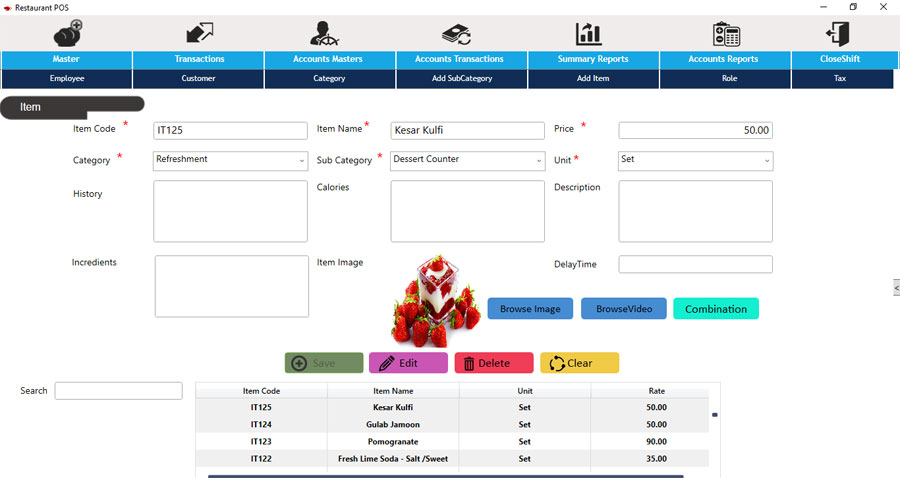This screenshot has width=900, height=478.
Task: Switch to the Employee tab
Action: pyautogui.click(x=67, y=78)
